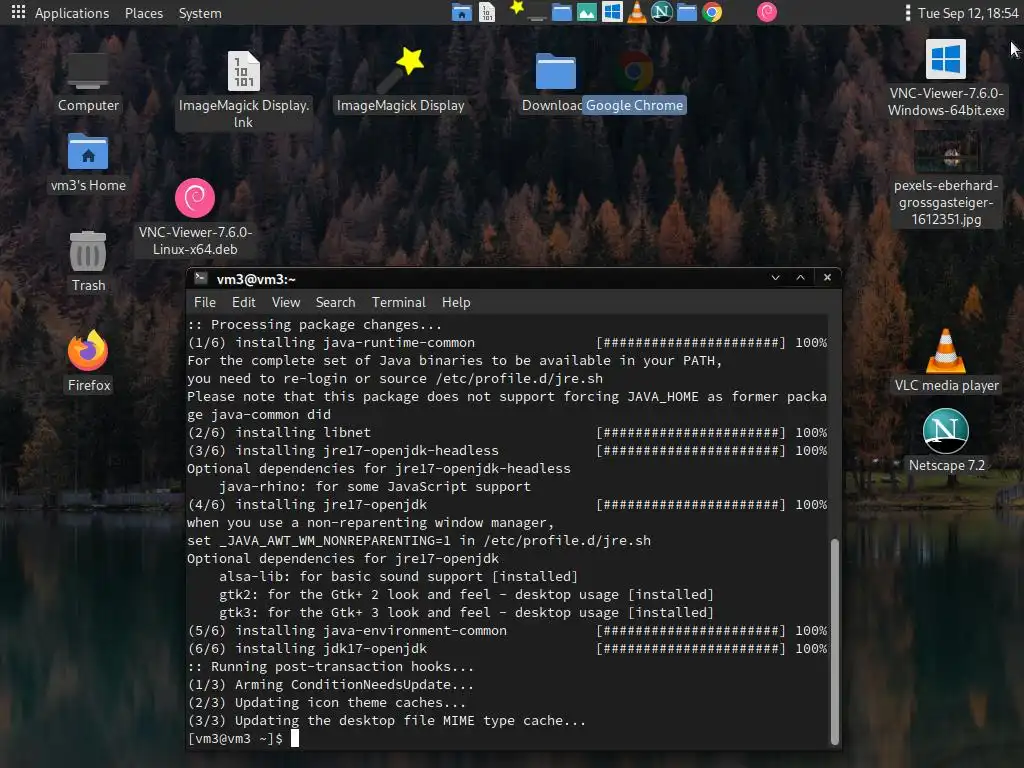1024x768 pixels.
Task: Click the binary file launcher in top panel
Action: coord(487,12)
